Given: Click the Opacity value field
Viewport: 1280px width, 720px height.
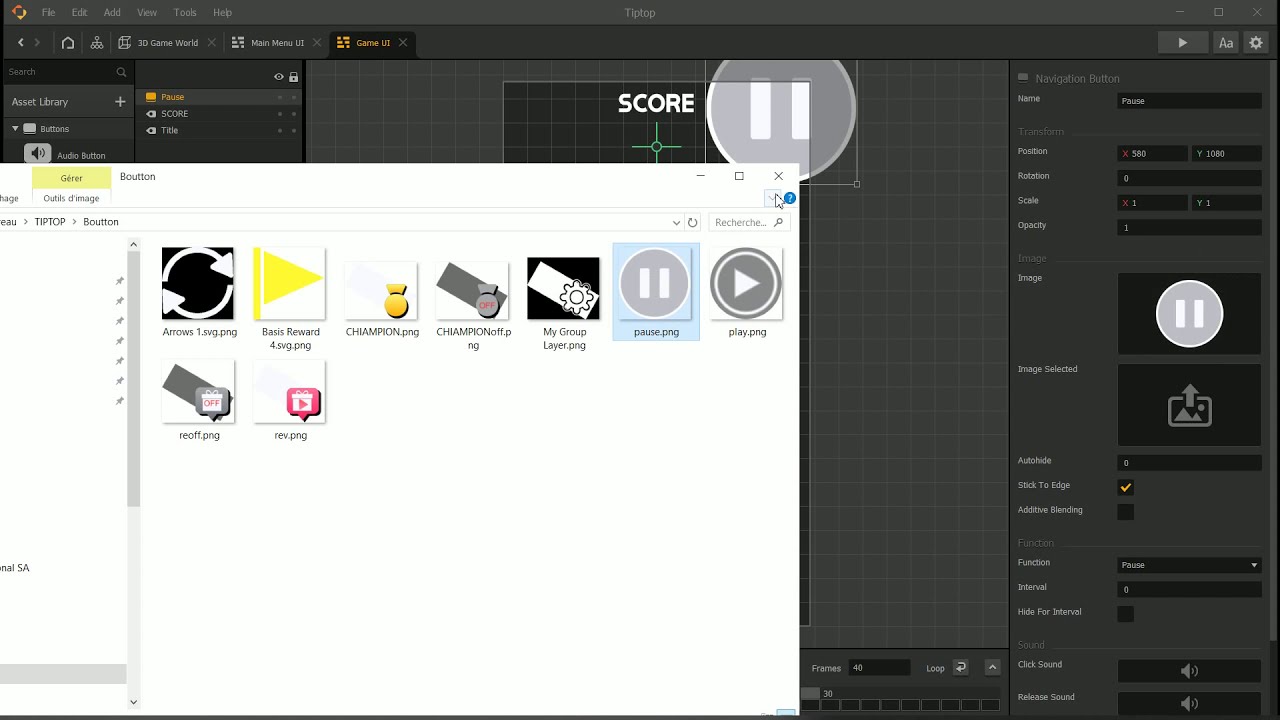Looking at the screenshot, I should [x=1189, y=227].
